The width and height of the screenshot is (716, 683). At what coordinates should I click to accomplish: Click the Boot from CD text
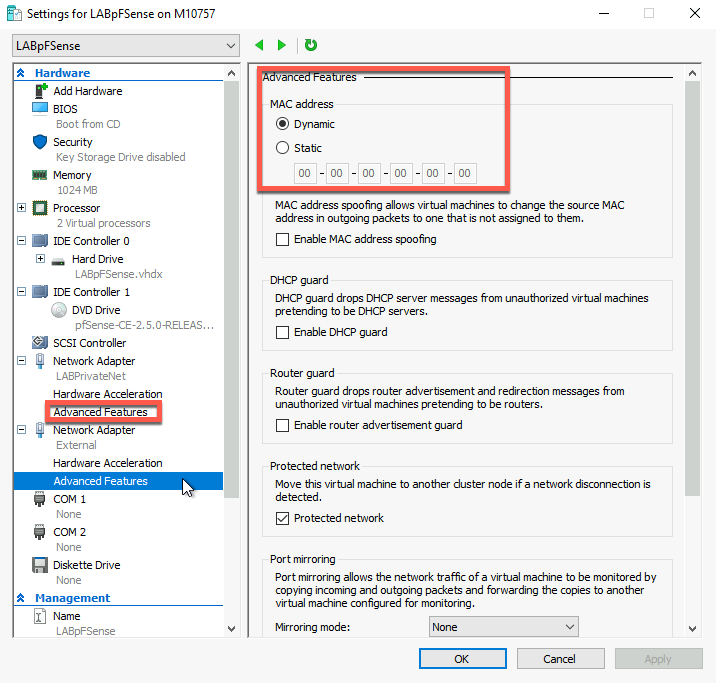pyautogui.click(x=88, y=124)
